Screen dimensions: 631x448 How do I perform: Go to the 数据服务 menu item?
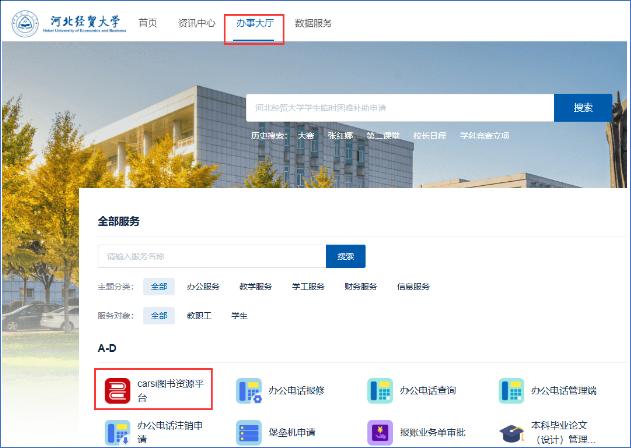pos(313,23)
